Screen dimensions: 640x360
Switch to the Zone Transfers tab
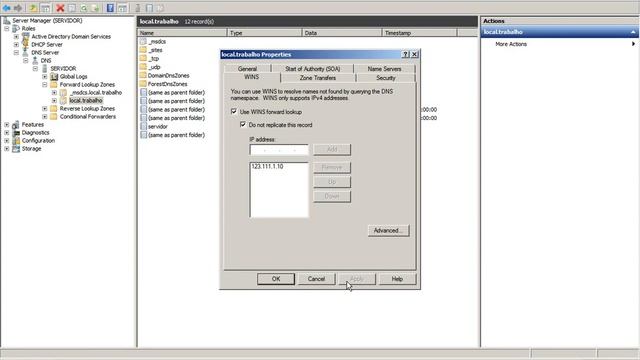tap(318, 78)
